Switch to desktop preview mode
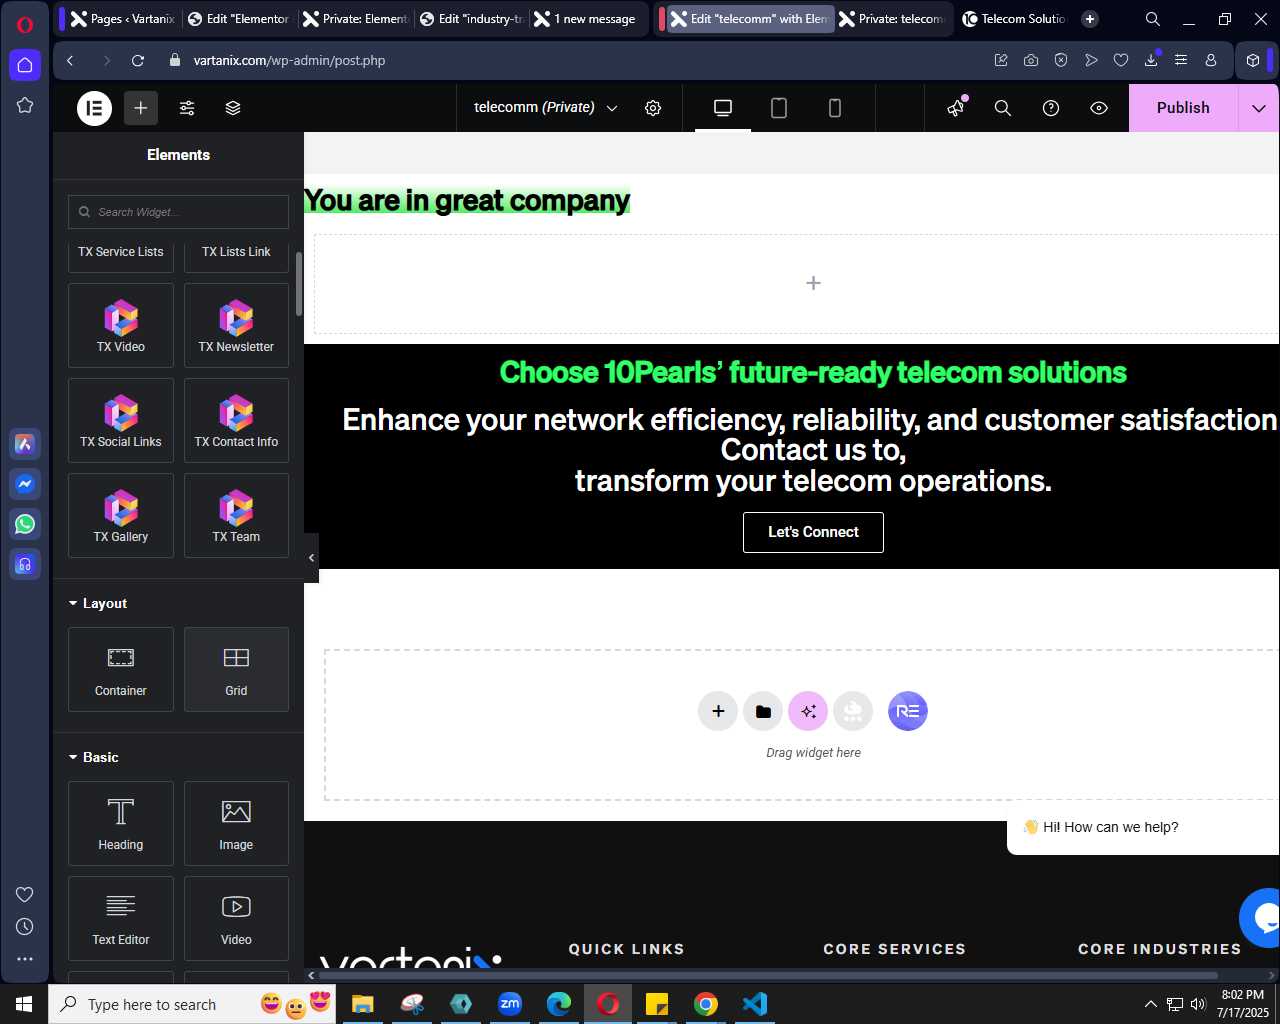 point(723,108)
